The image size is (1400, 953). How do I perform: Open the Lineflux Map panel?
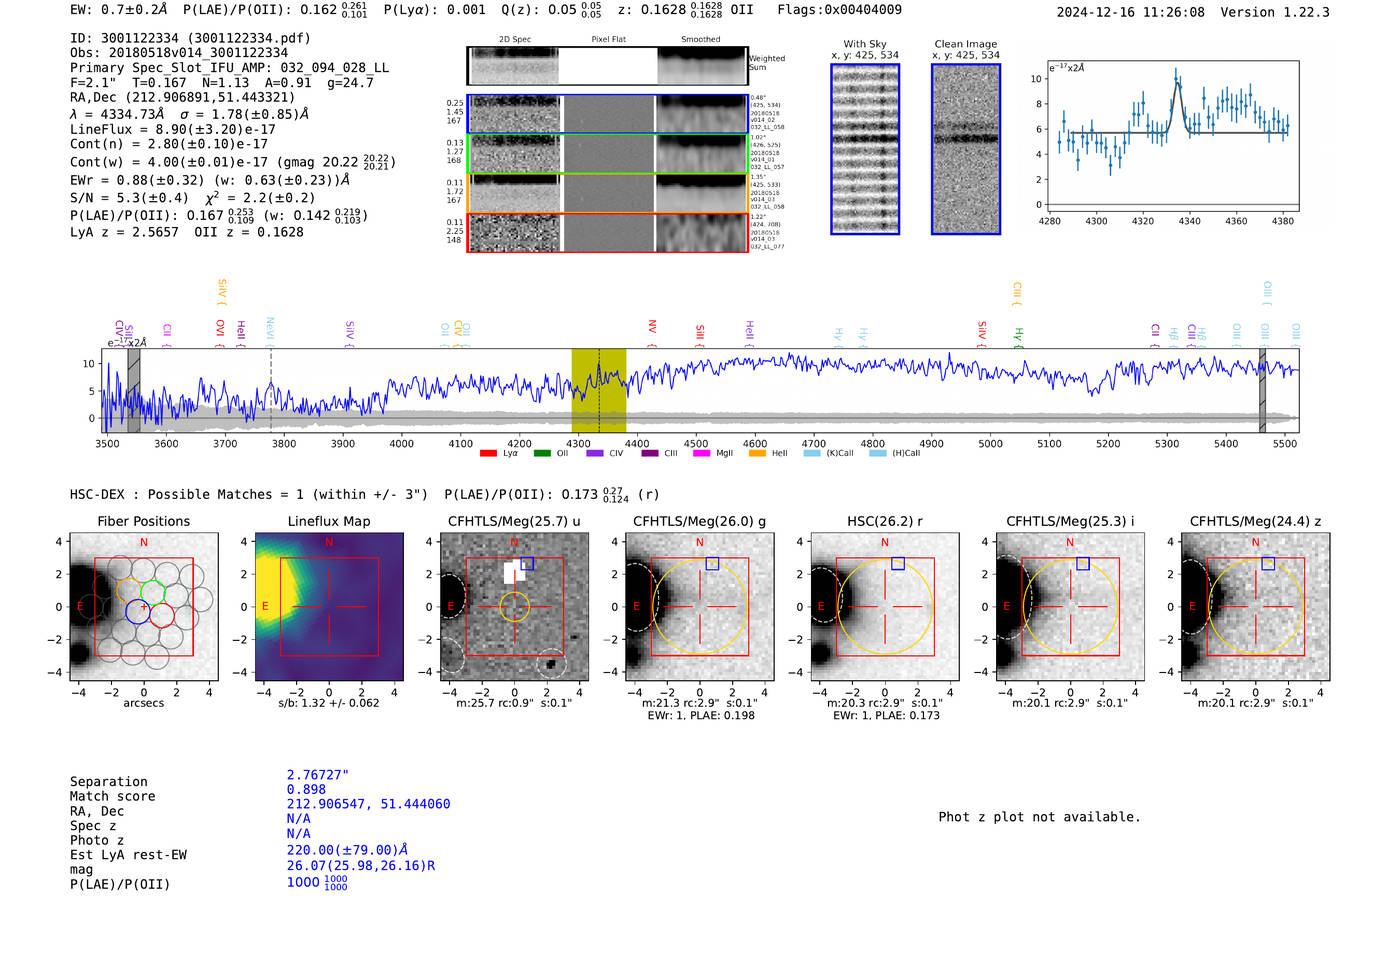329,607
